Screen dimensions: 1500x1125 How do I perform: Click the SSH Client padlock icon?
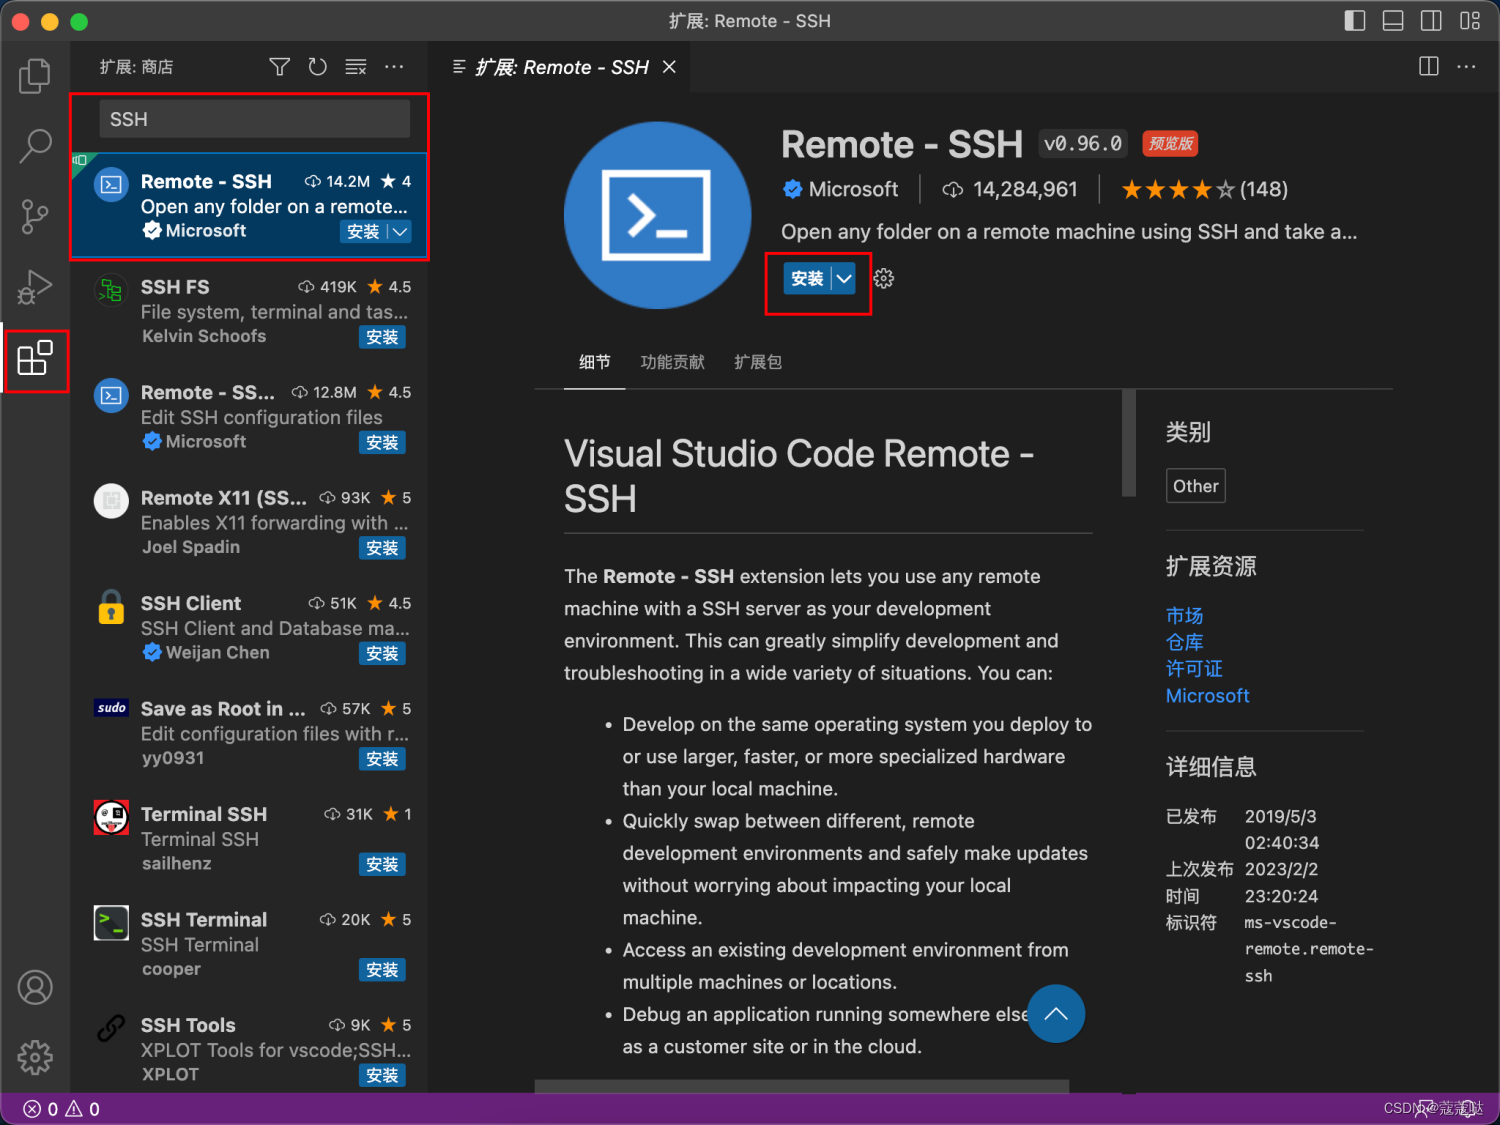coord(111,607)
